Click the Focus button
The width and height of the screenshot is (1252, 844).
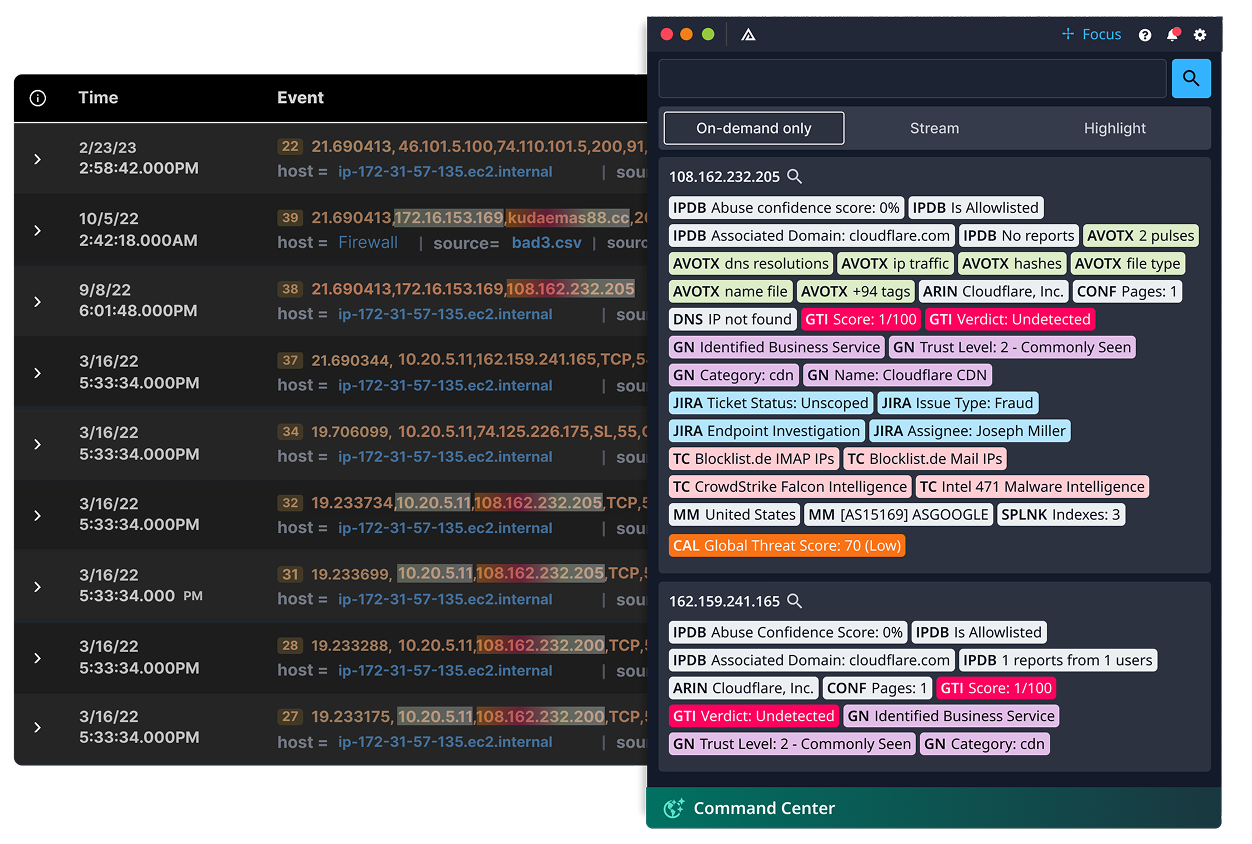tap(1090, 33)
